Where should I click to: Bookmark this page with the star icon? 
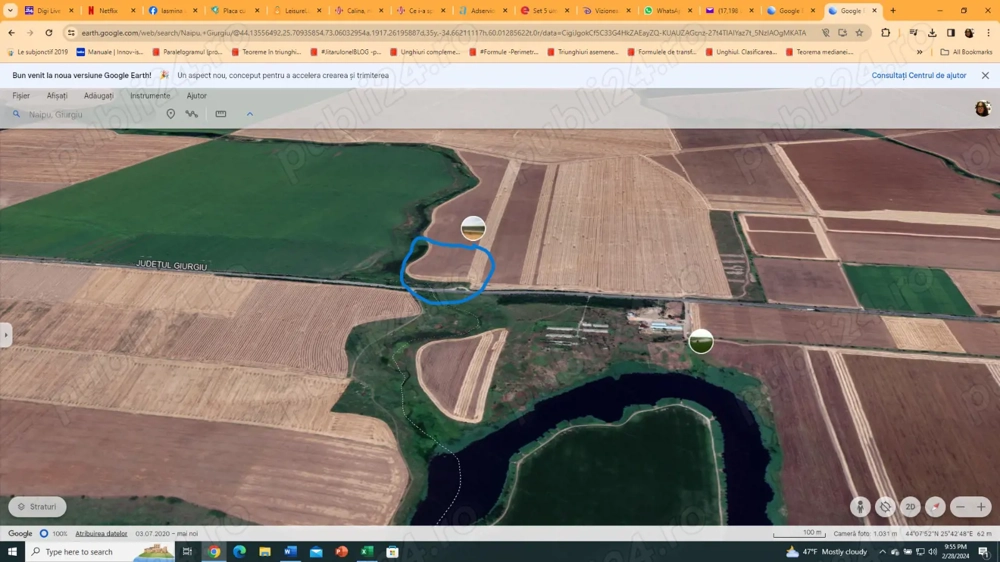click(x=859, y=33)
